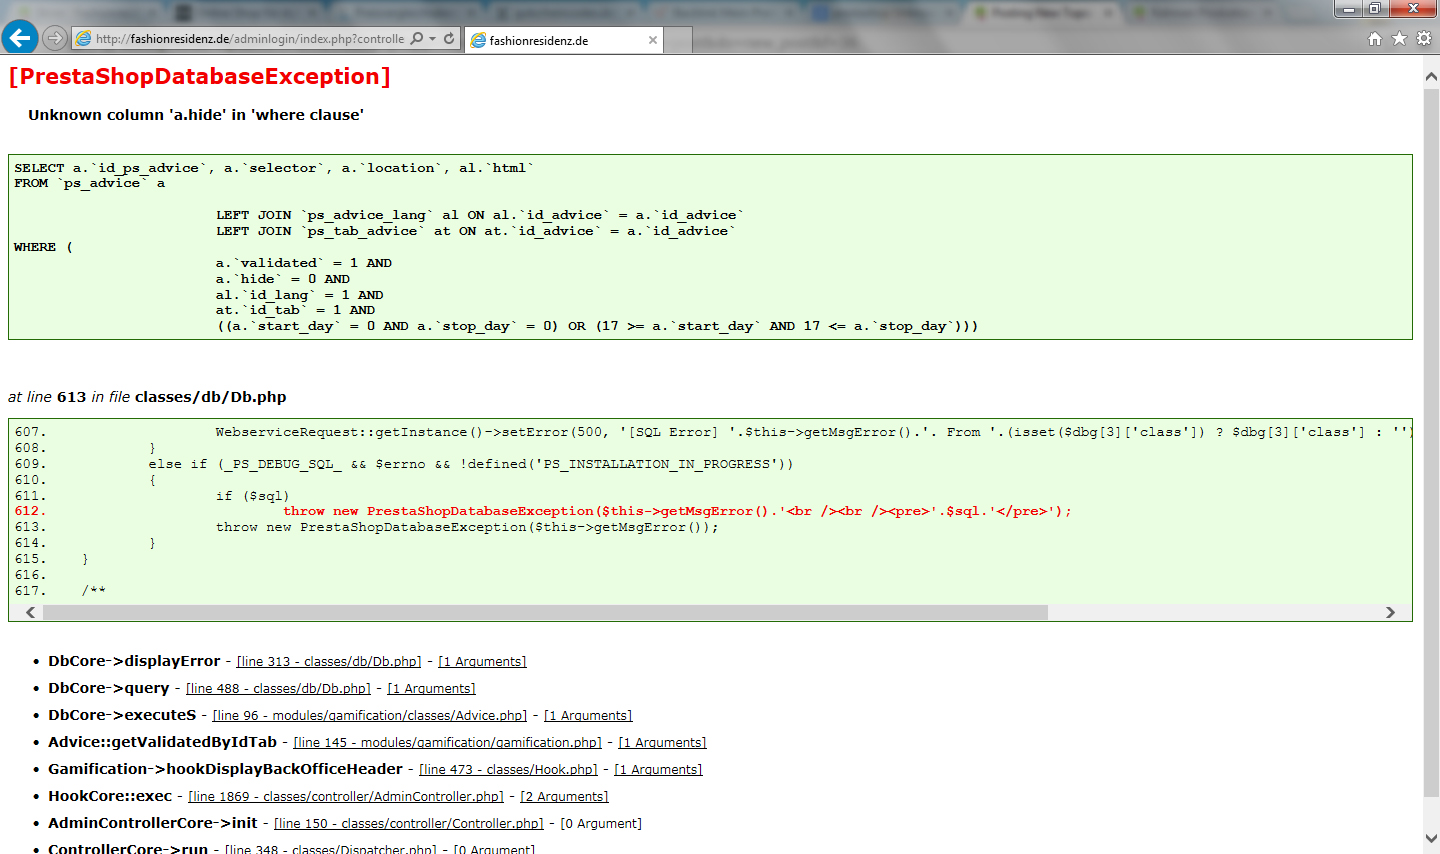The width and height of the screenshot is (1440, 854).
Task: Click the red highlighted code line 612
Action: tap(677, 511)
